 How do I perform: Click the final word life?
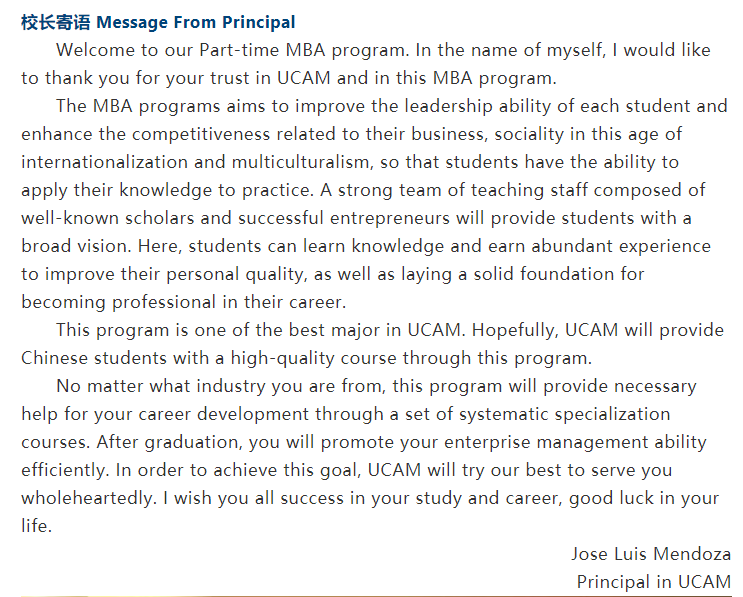pos(36,526)
